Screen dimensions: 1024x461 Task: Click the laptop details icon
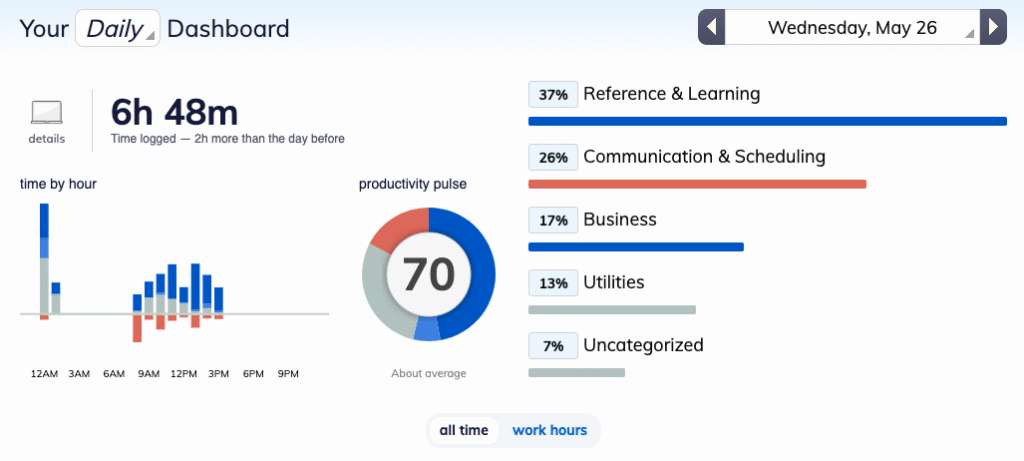click(x=46, y=112)
